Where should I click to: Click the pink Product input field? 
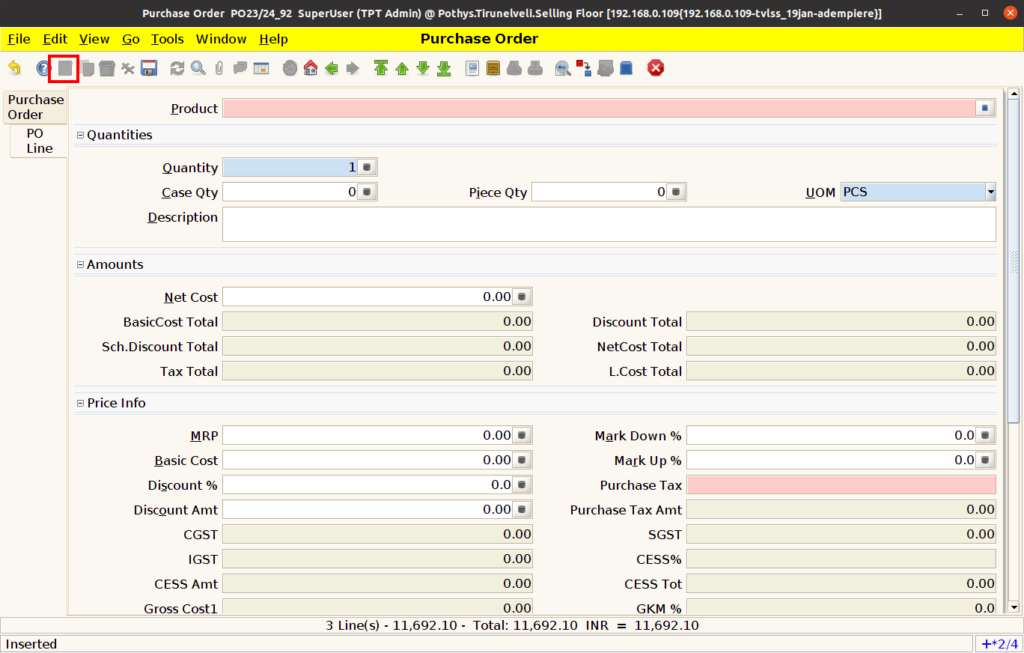point(599,108)
